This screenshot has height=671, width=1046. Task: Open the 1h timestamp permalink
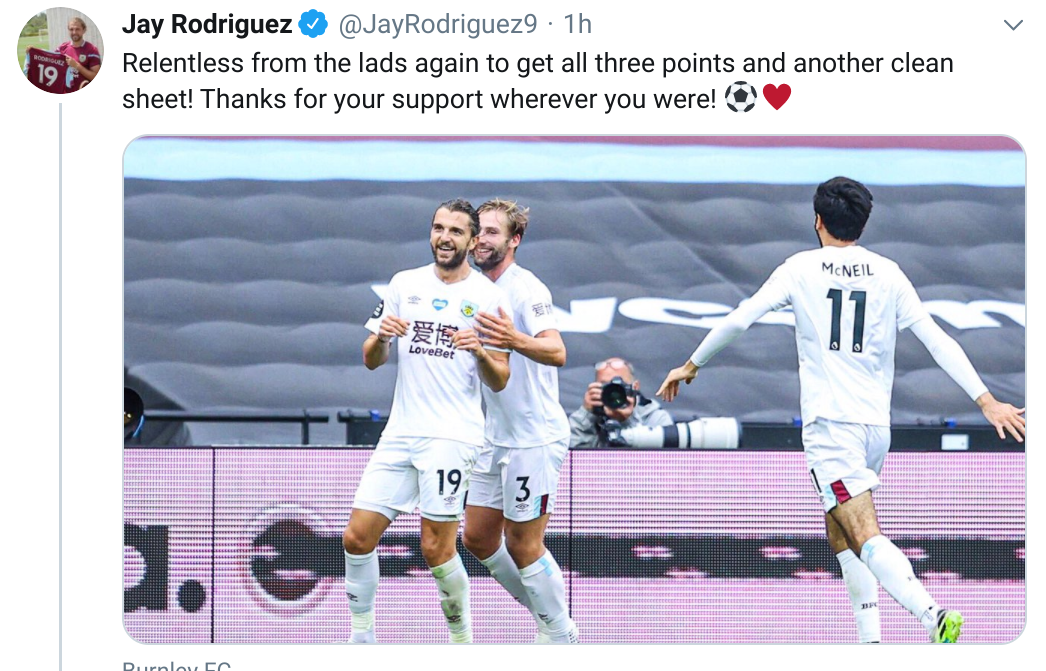tap(578, 24)
